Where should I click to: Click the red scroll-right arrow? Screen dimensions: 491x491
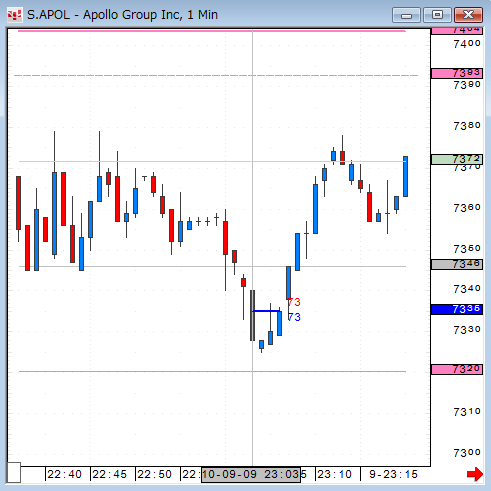pyautogui.click(x=475, y=474)
